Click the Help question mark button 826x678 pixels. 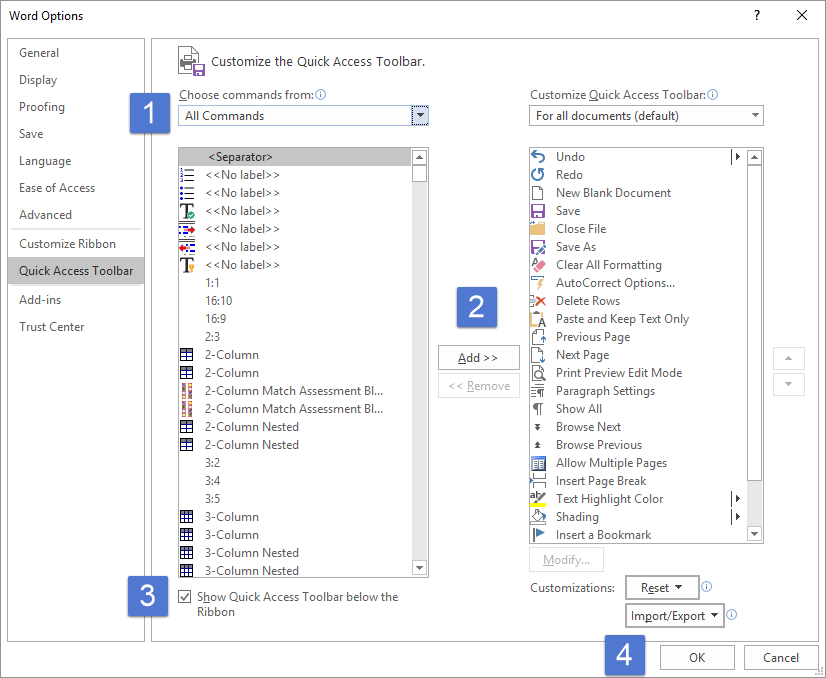(x=757, y=15)
